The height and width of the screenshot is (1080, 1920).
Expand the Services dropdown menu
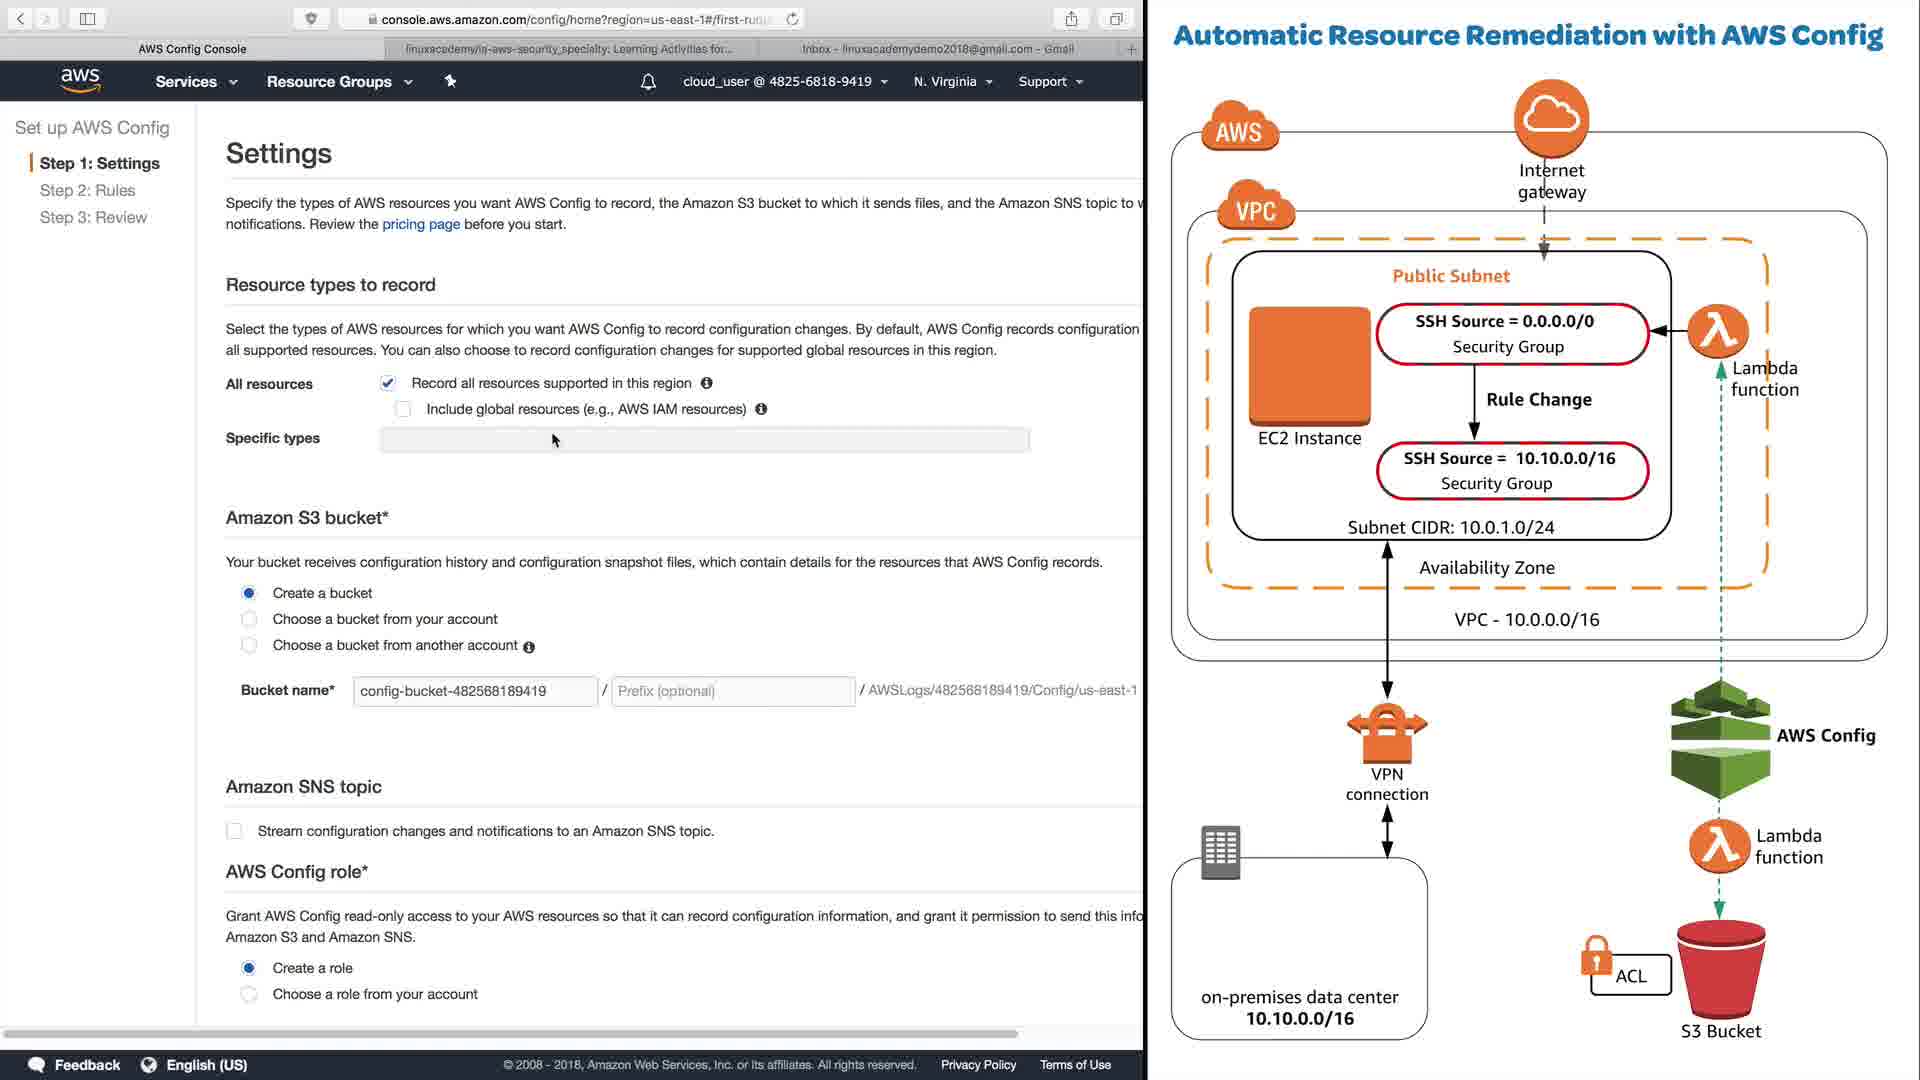point(196,82)
